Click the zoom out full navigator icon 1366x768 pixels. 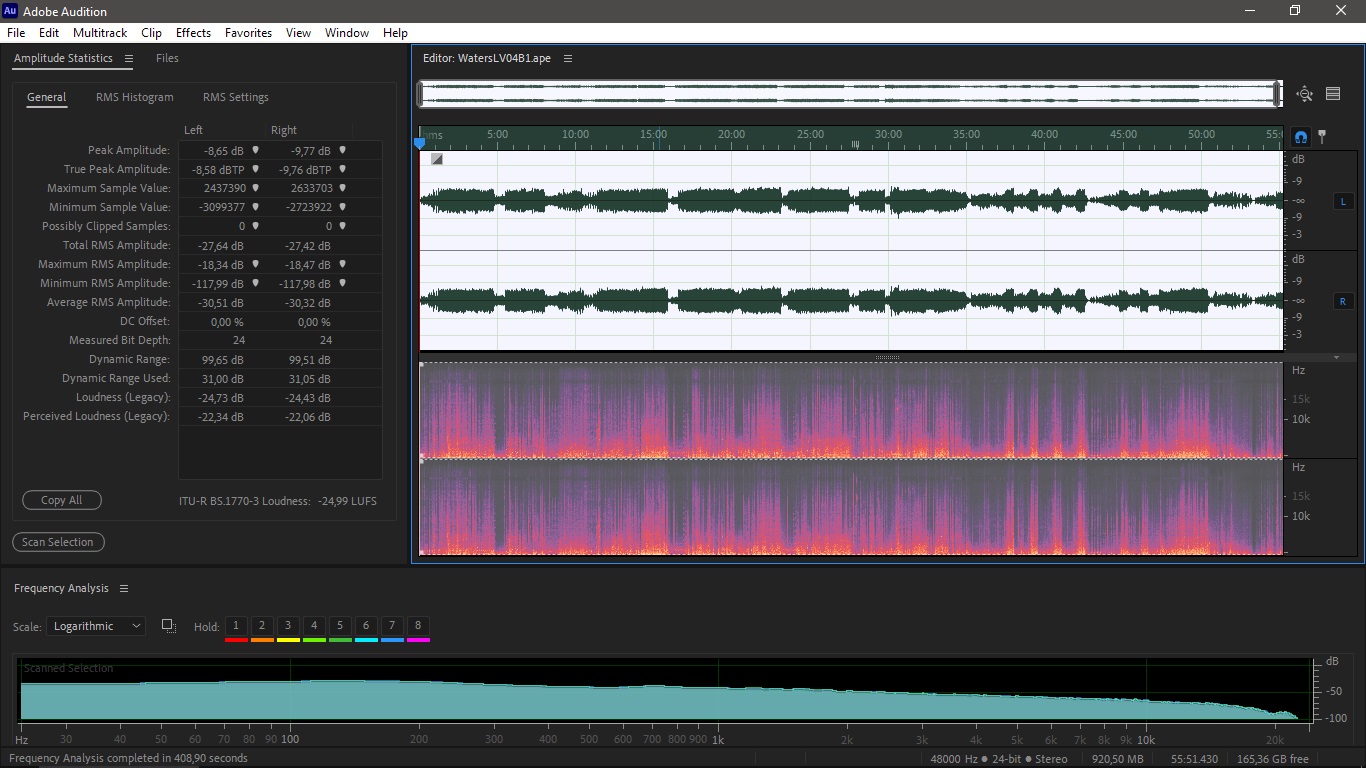(x=1304, y=94)
